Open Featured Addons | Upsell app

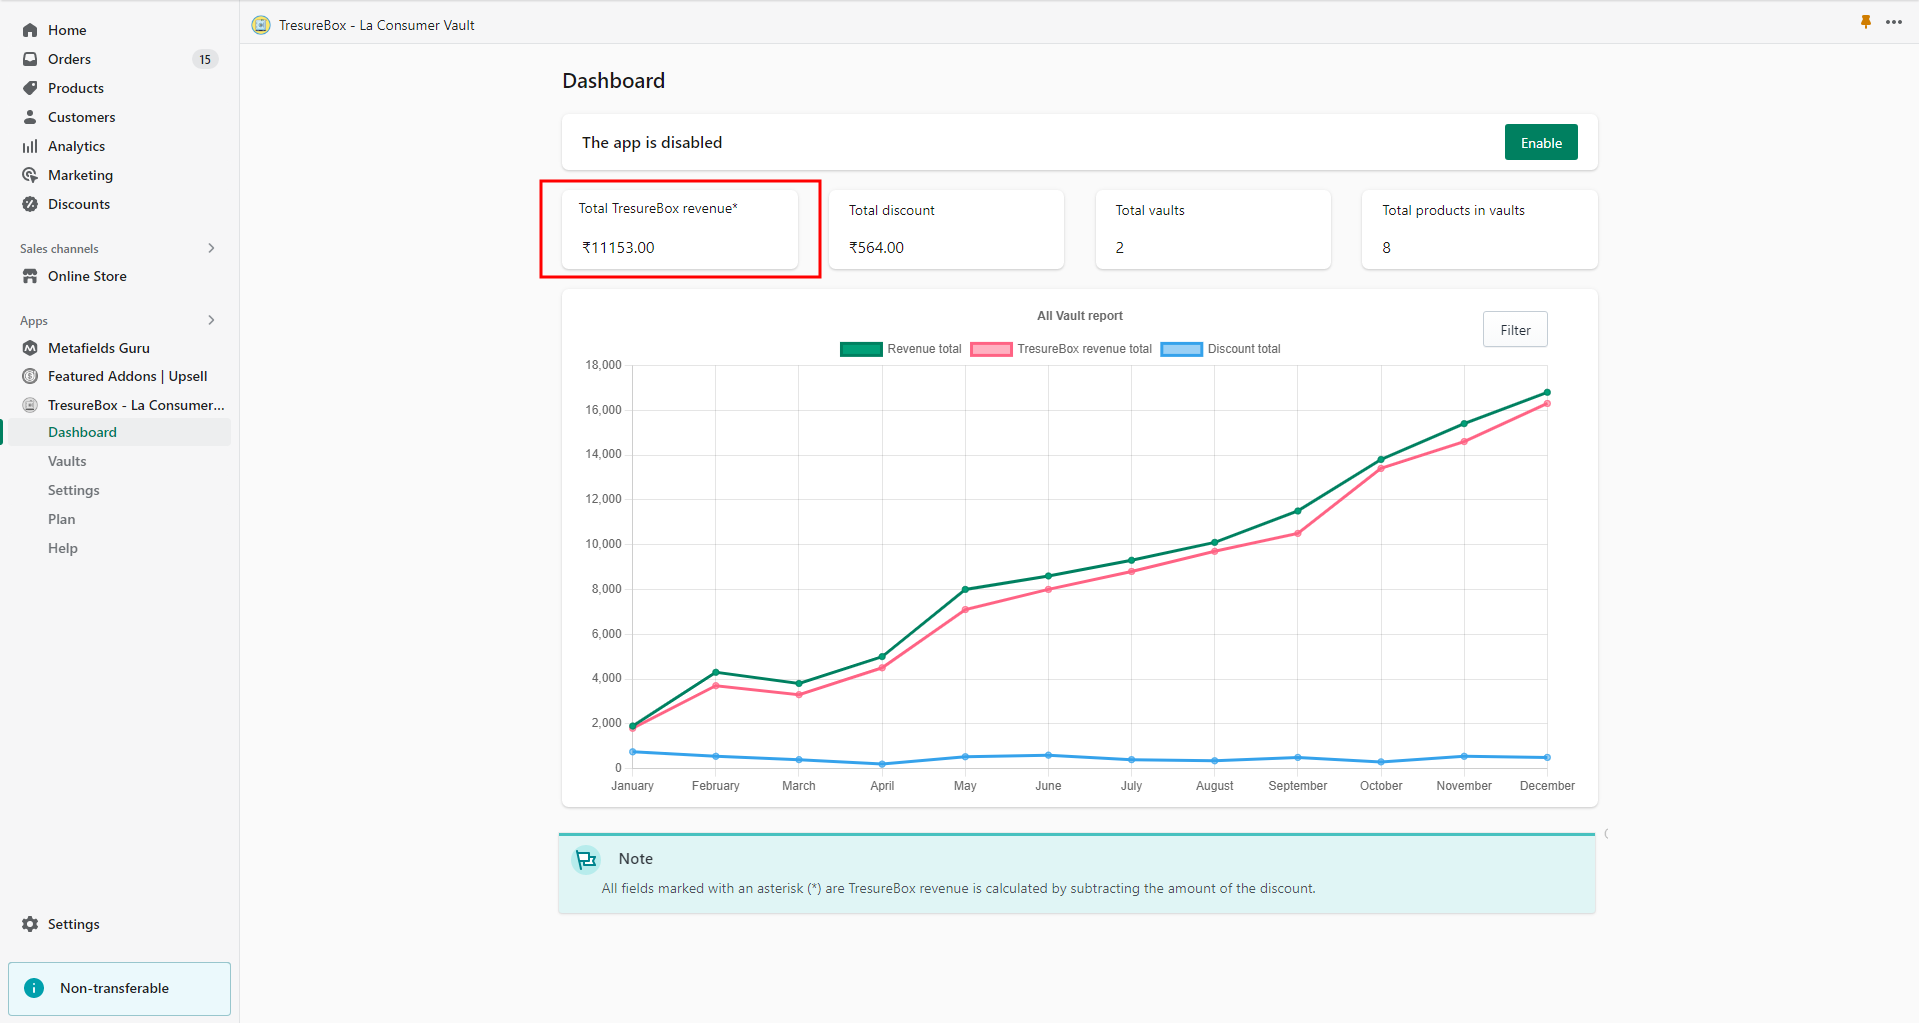pyautogui.click(x=128, y=376)
